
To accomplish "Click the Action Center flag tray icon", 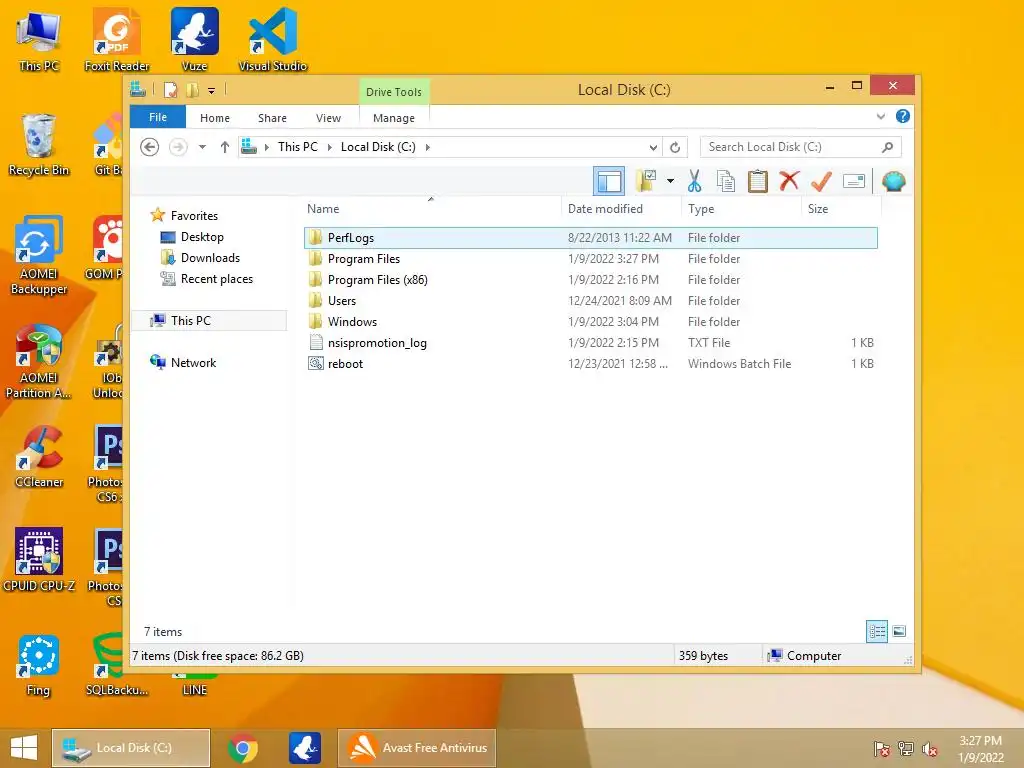I will coord(881,748).
